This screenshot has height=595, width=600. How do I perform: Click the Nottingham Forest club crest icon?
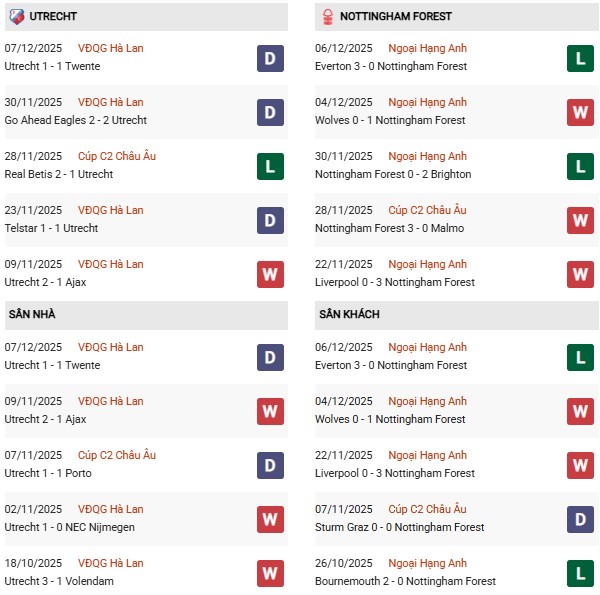[328, 16]
